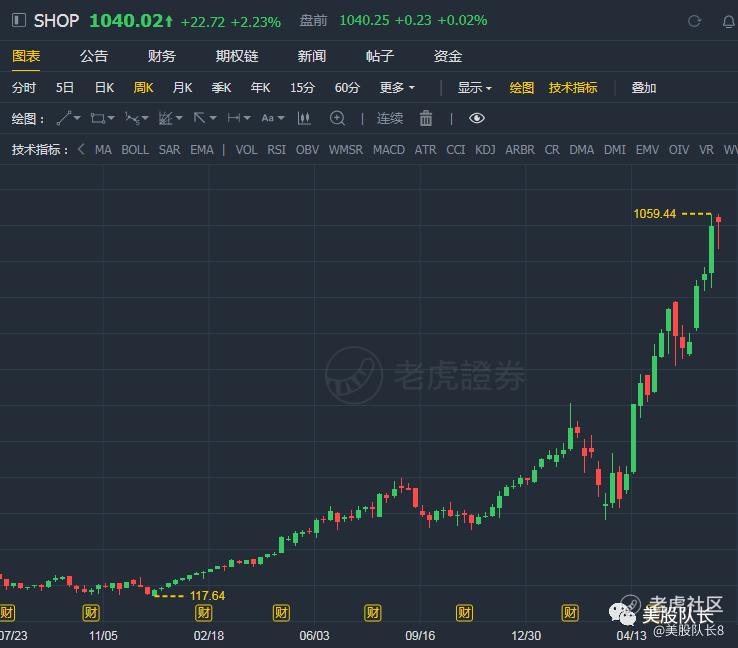The width and height of the screenshot is (738, 648).
Task: Click the 叠加 overlay comparison button
Action: tap(643, 88)
